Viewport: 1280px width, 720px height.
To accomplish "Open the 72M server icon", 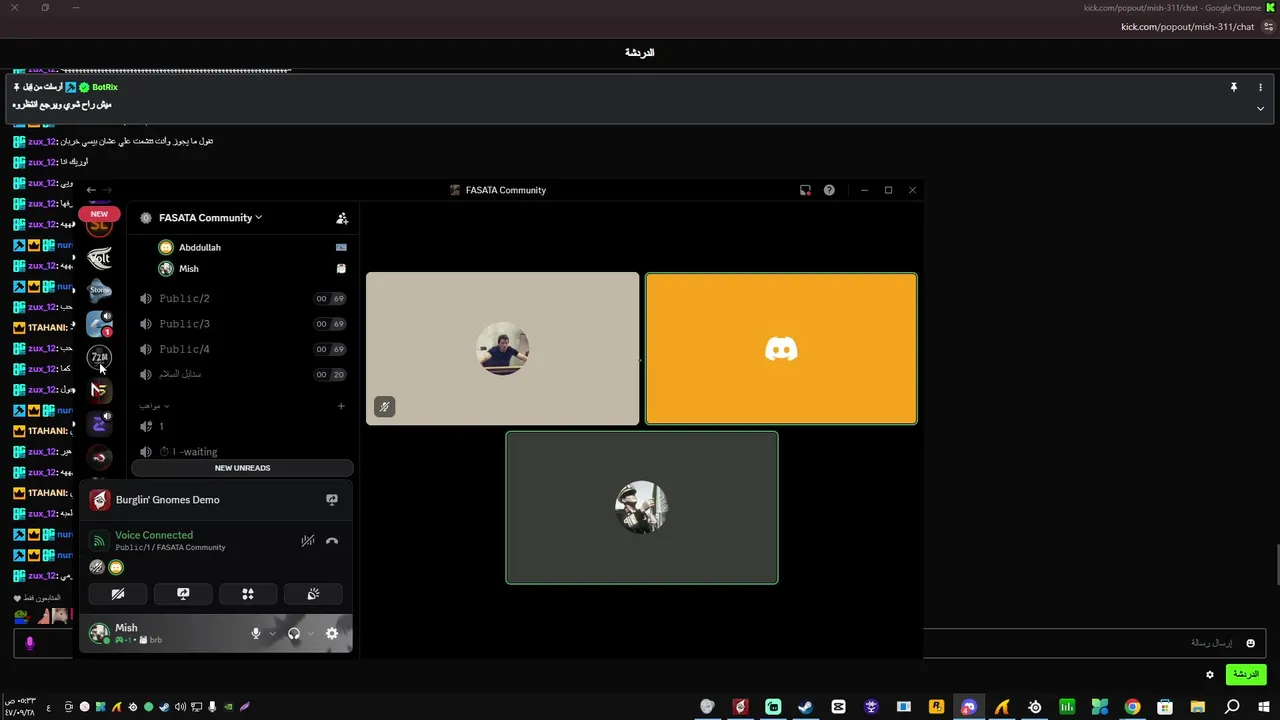I will [x=99, y=357].
